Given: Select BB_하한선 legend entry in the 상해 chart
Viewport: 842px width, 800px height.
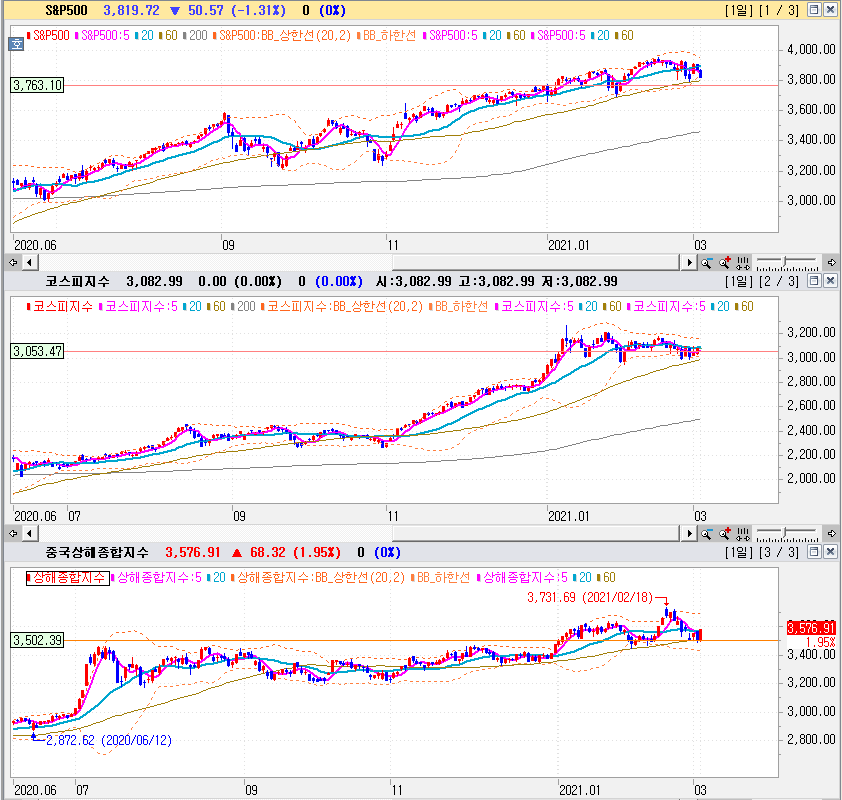Looking at the screenshot, I should (x=440, y=578).
